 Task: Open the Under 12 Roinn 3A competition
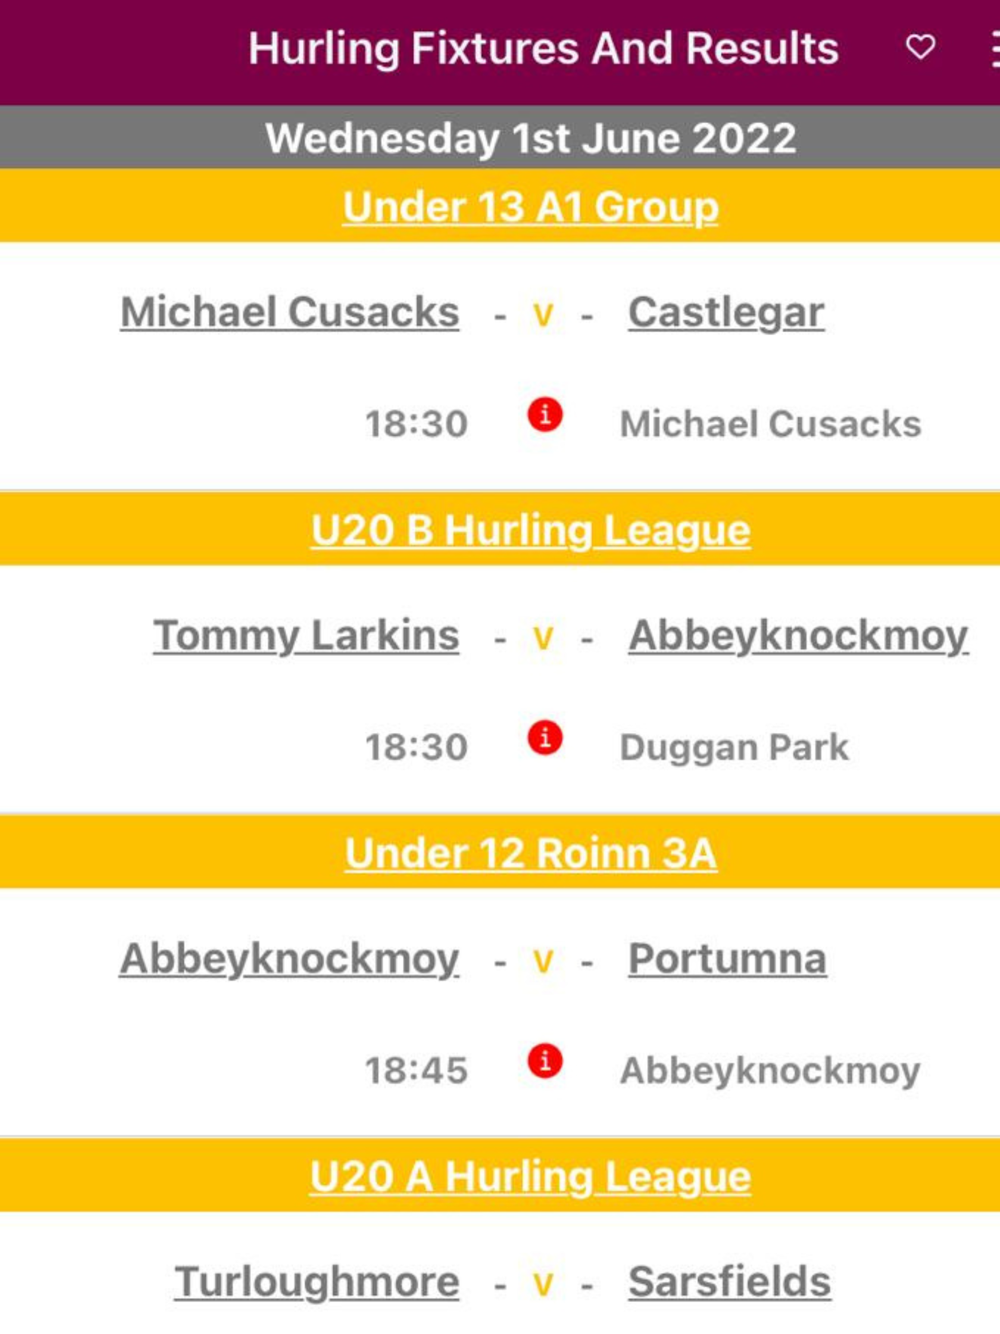[x=531, y=853]
